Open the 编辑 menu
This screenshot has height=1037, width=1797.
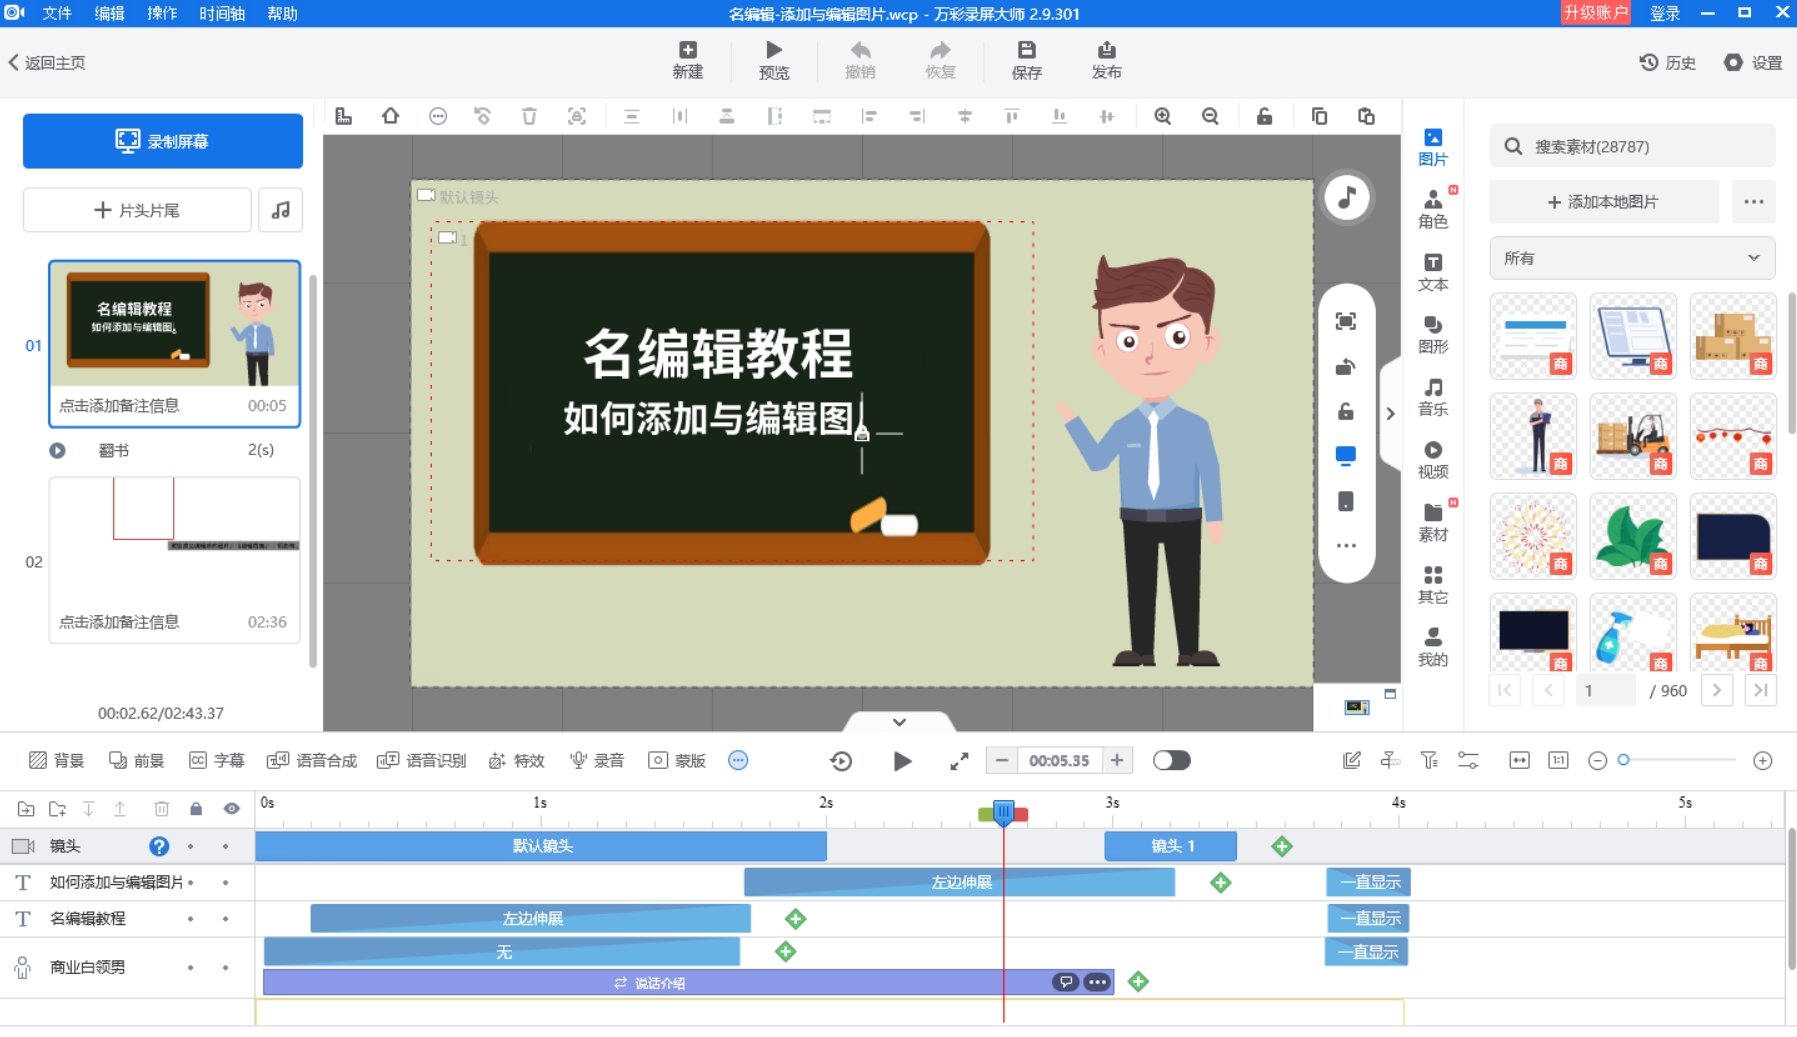(x=110, y=13)
